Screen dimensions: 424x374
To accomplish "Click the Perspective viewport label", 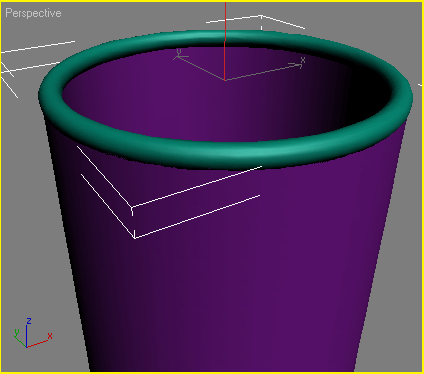I will (33, 13).
